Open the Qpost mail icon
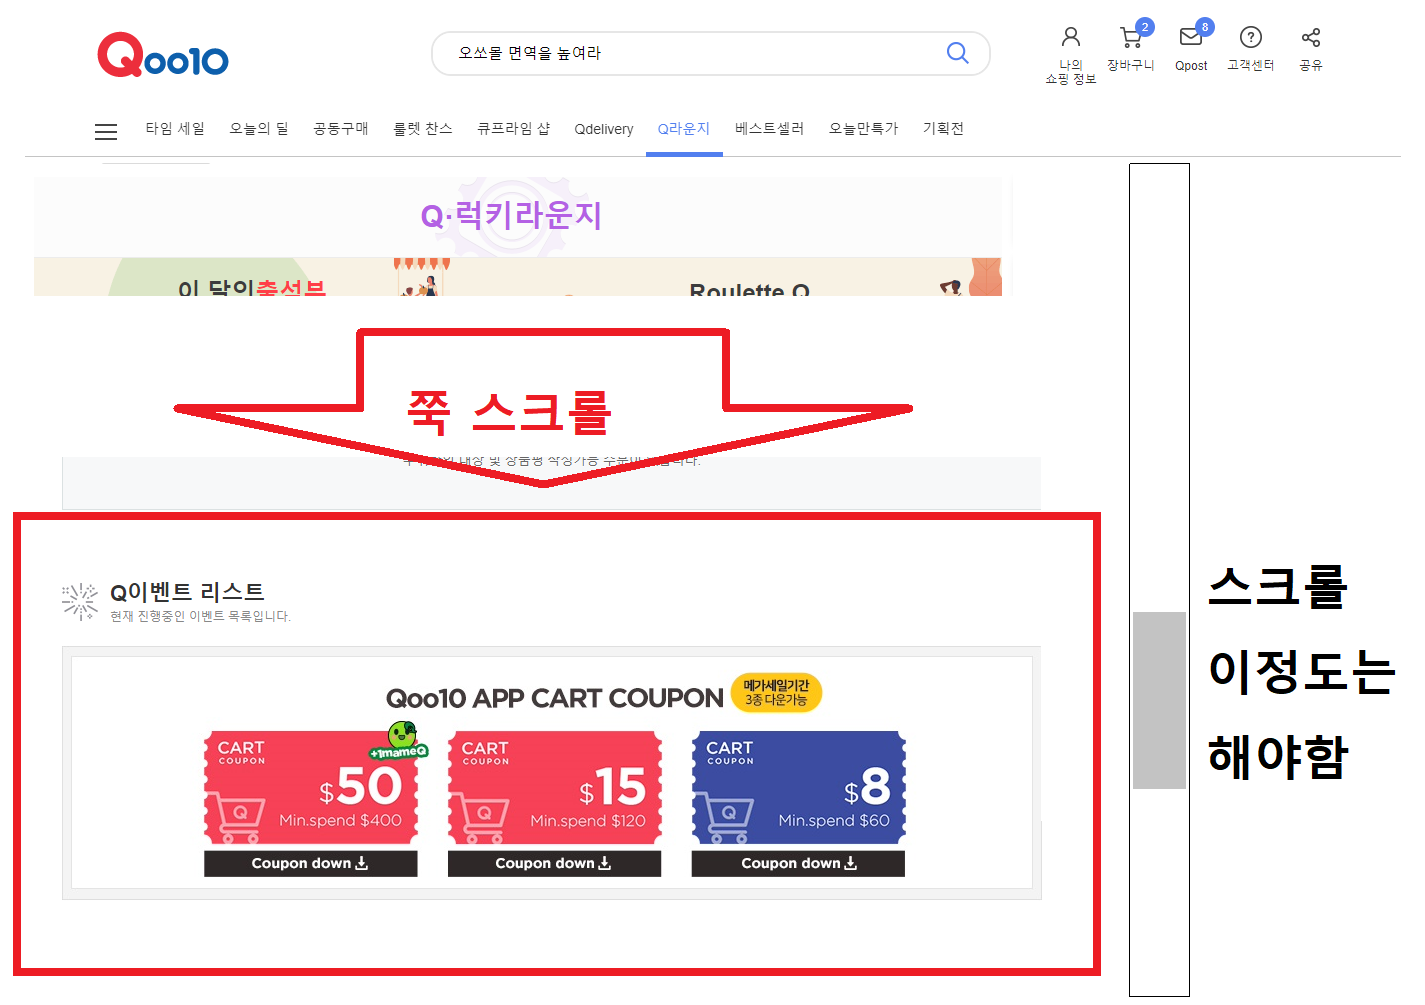Viewport: 1425px width, 1005px height. pos(1191,37)
